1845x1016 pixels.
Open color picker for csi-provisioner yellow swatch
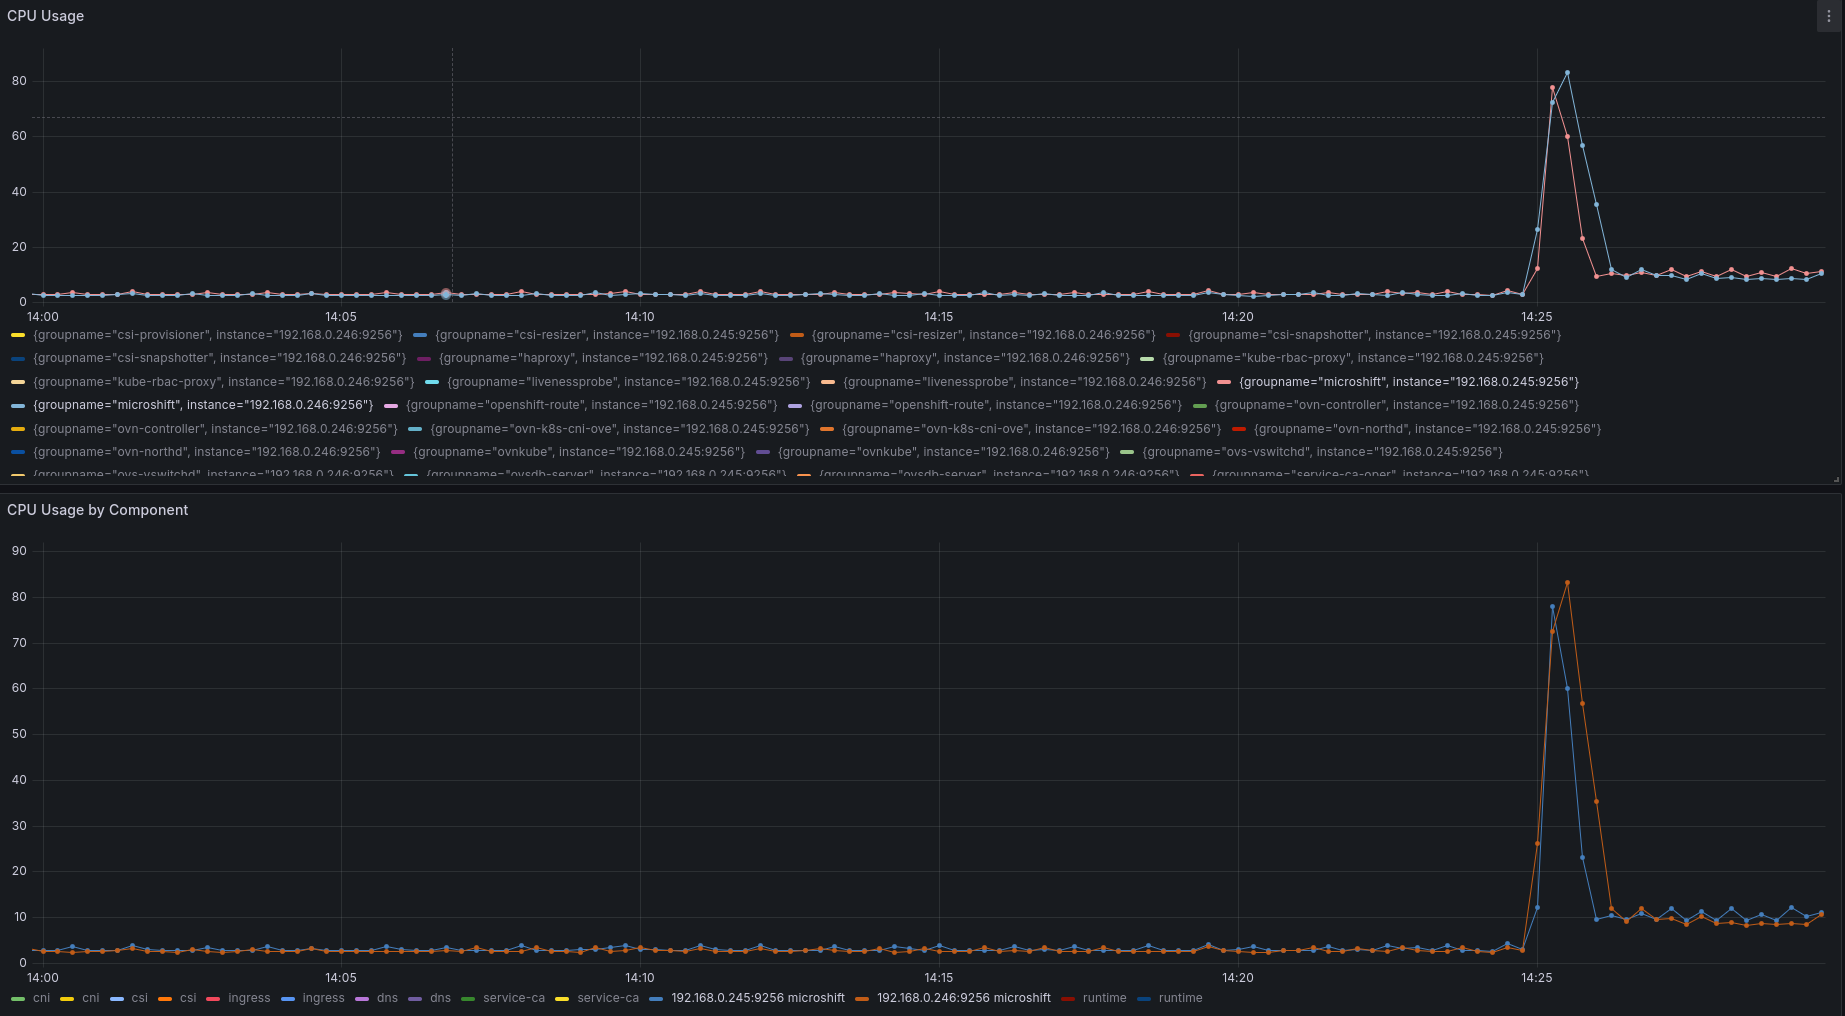tap(18, 335)
